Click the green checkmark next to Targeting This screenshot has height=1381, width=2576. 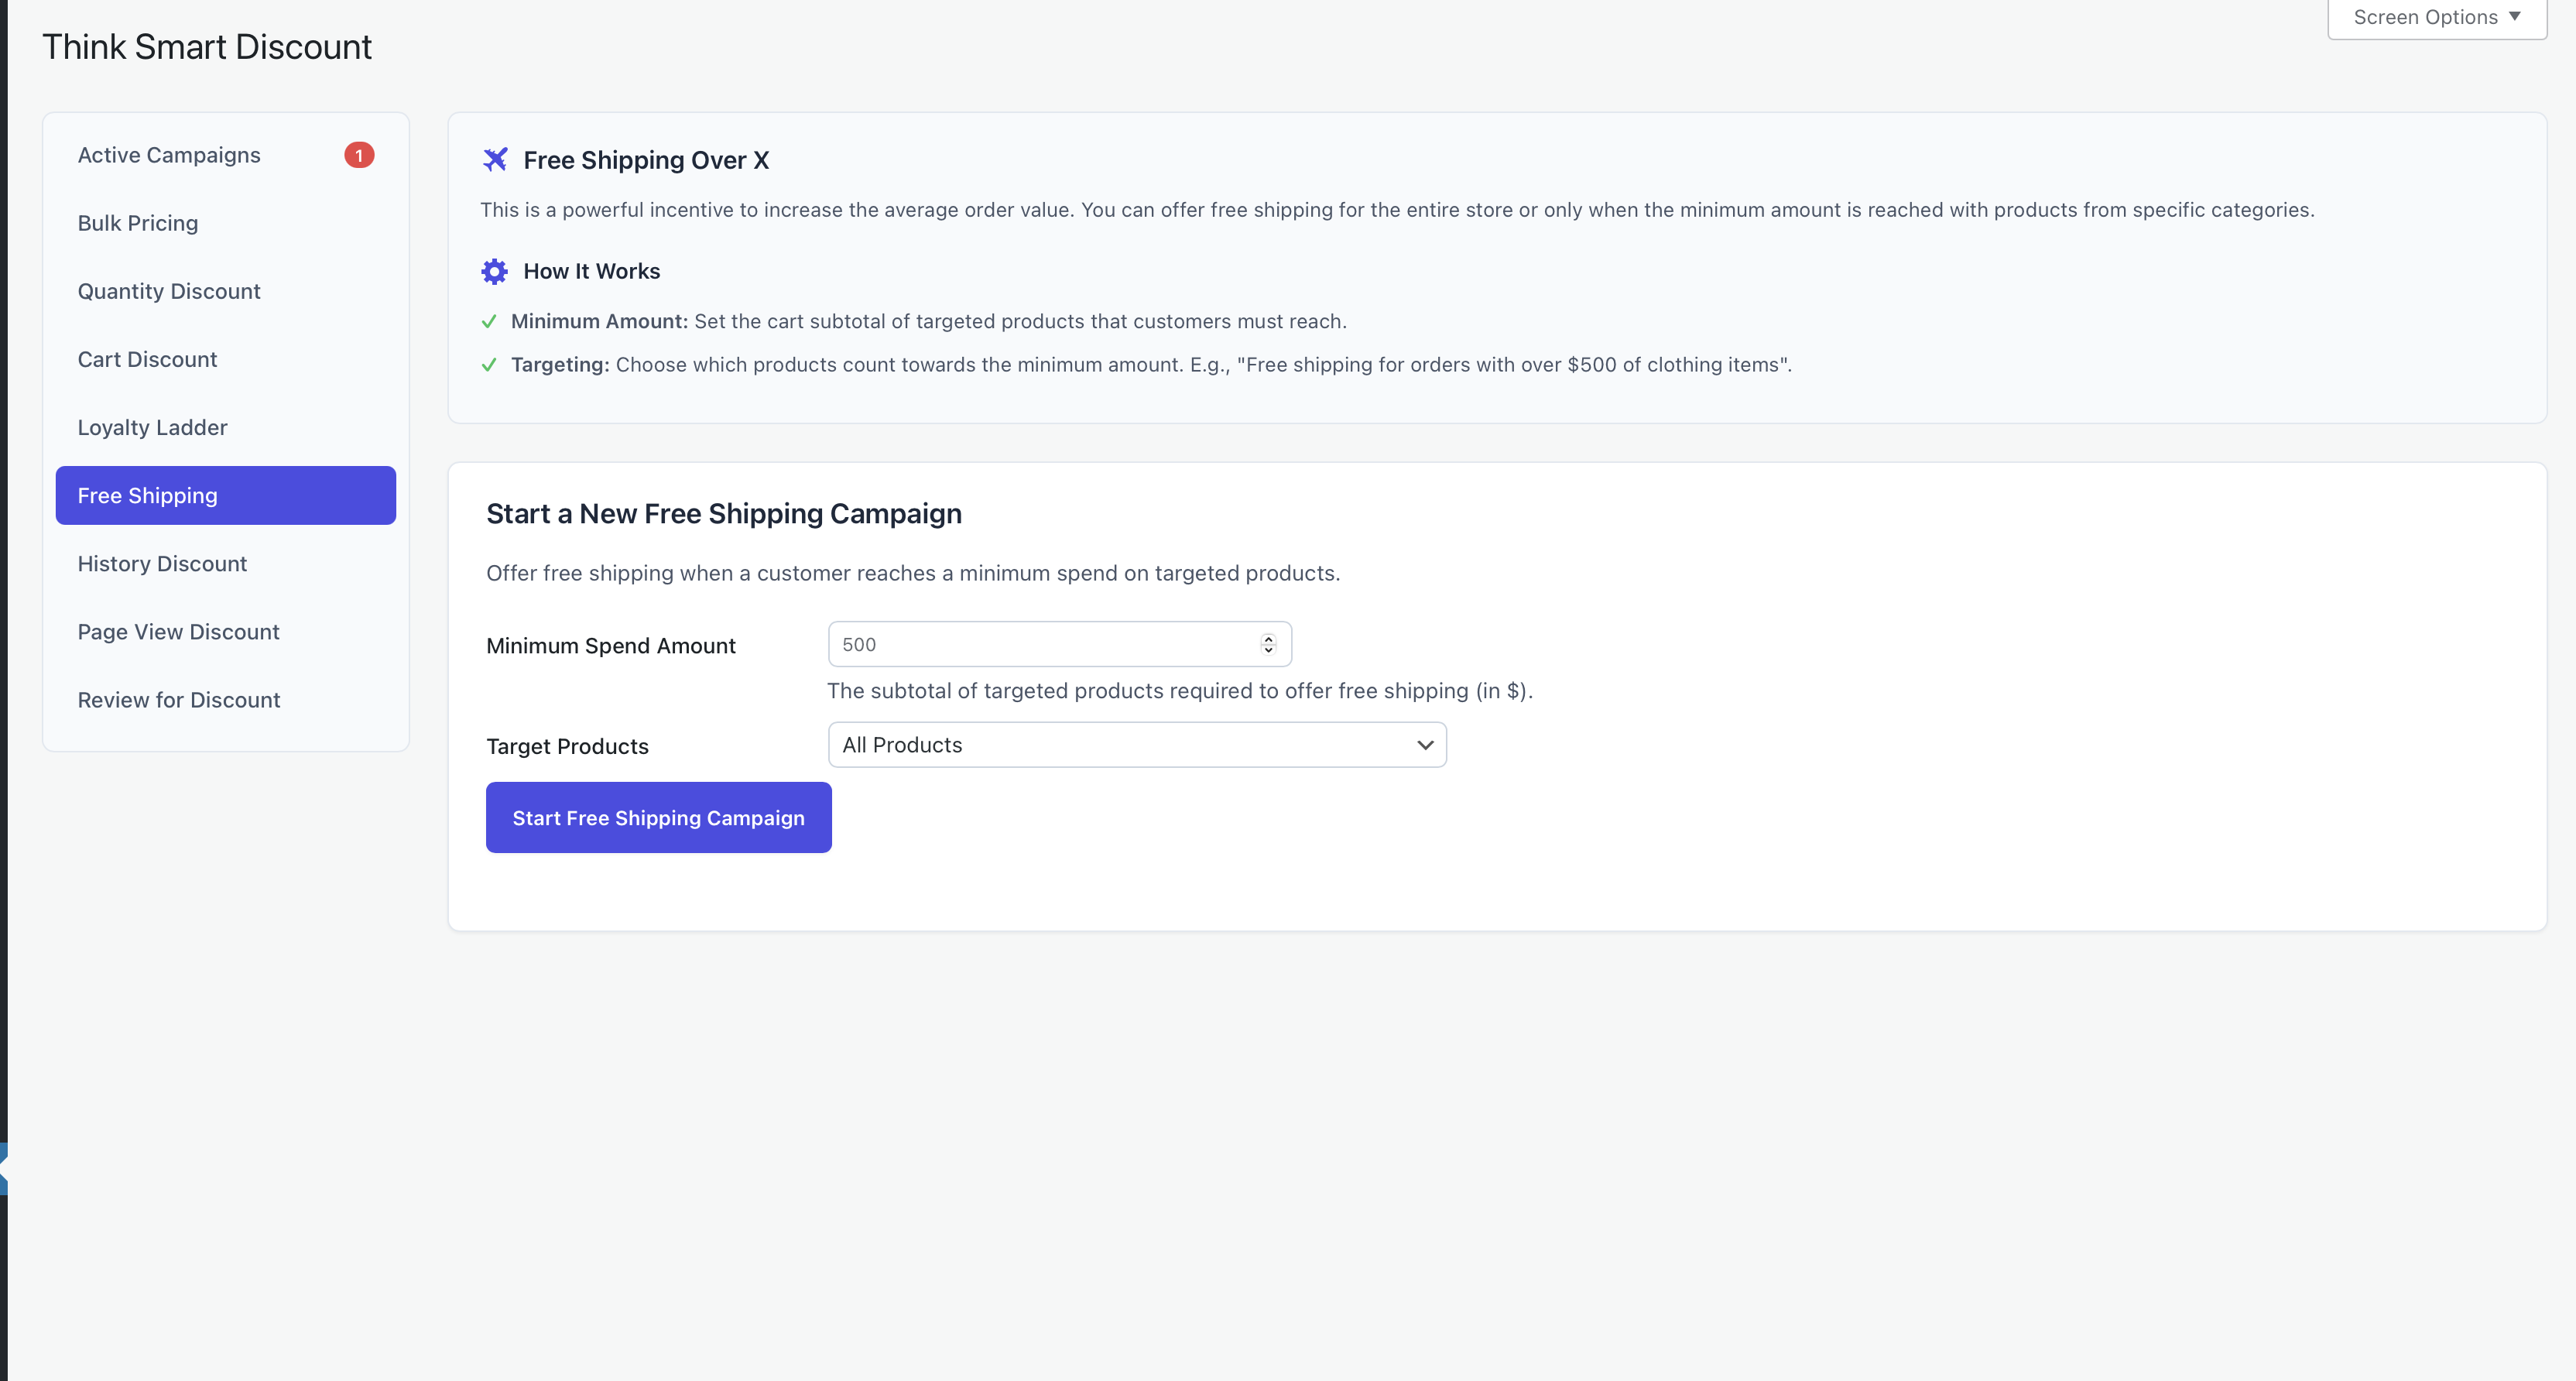pos(489,365)
